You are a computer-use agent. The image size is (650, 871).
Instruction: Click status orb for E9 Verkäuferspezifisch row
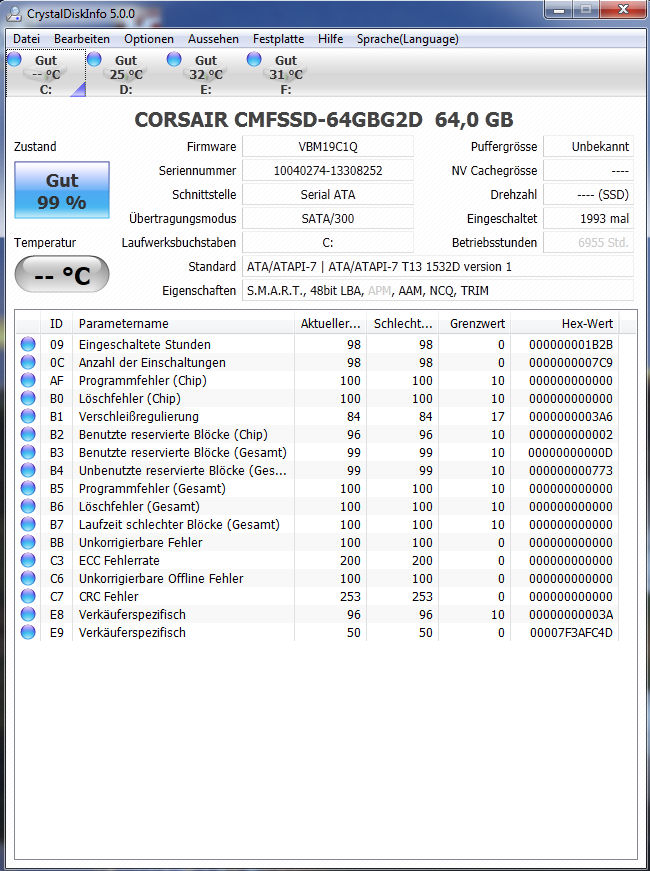pos(28,632)
